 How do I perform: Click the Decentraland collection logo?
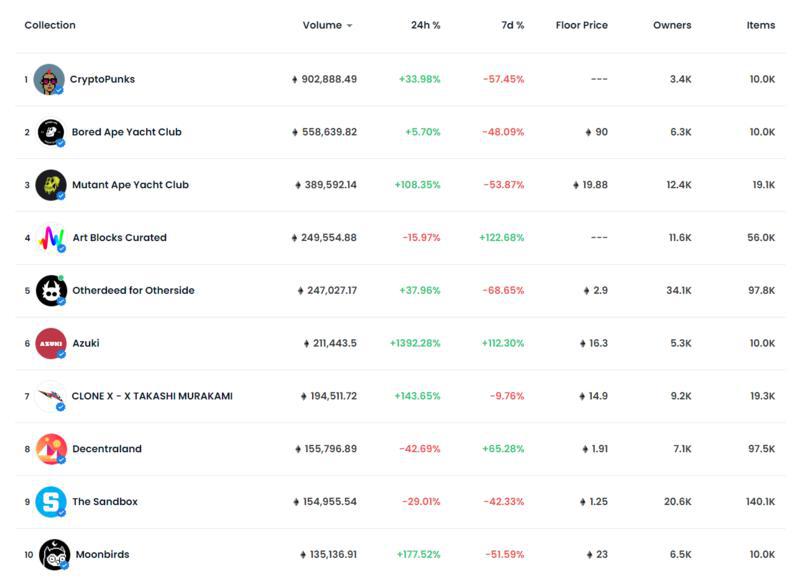[51, 449]
